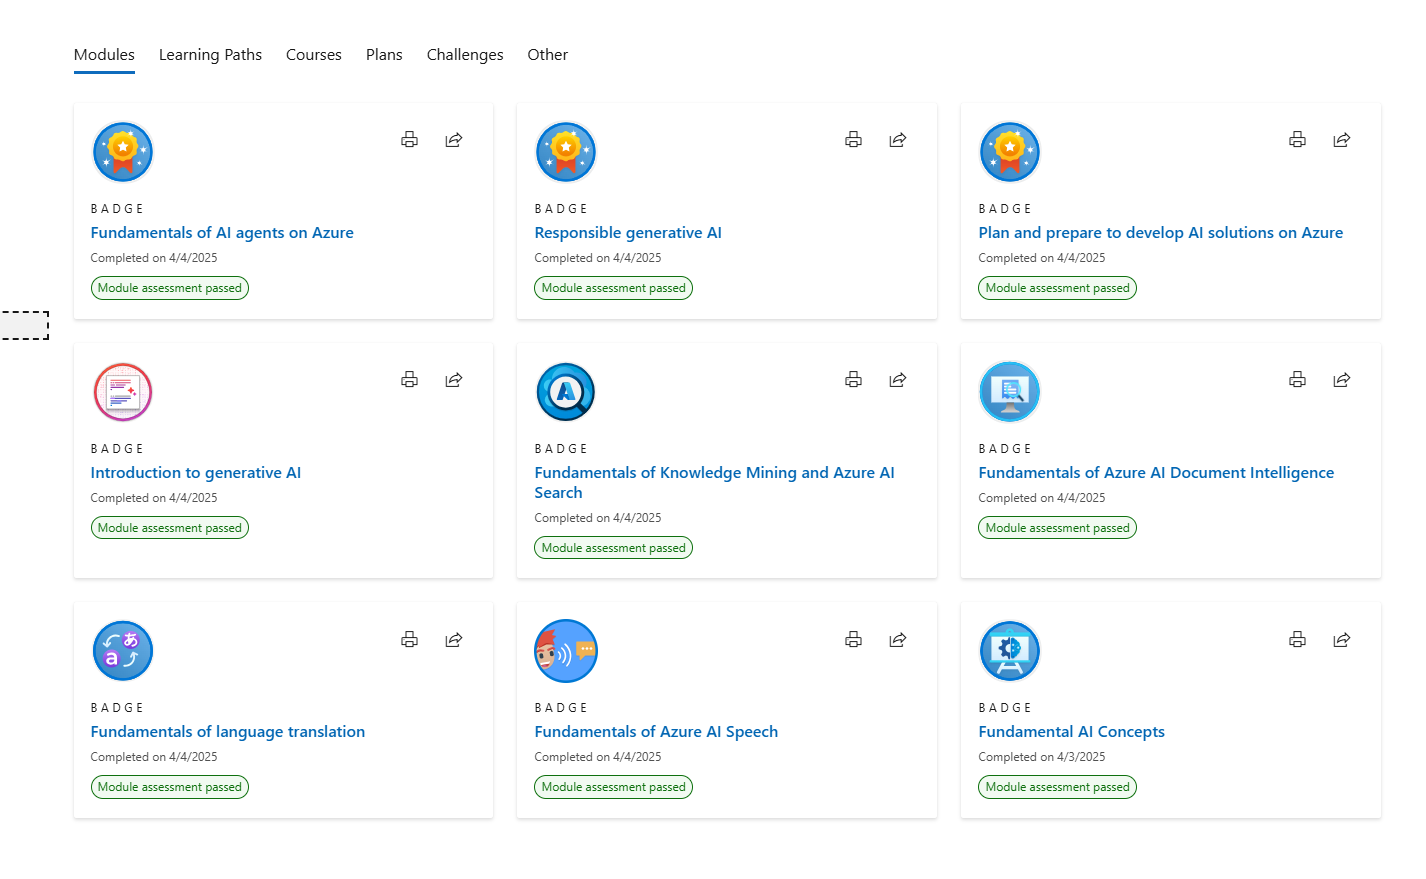Share the Fundamentals of AI agents on Azure badge

pyautogui.click(x=454, y=140)
